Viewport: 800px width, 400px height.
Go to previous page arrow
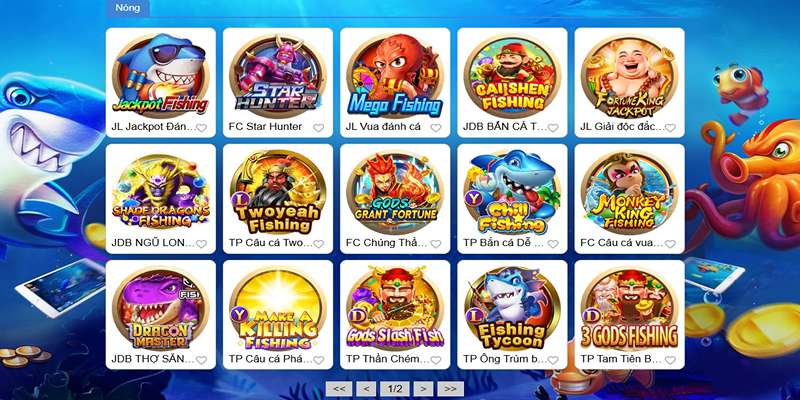(x=366, y=389)
